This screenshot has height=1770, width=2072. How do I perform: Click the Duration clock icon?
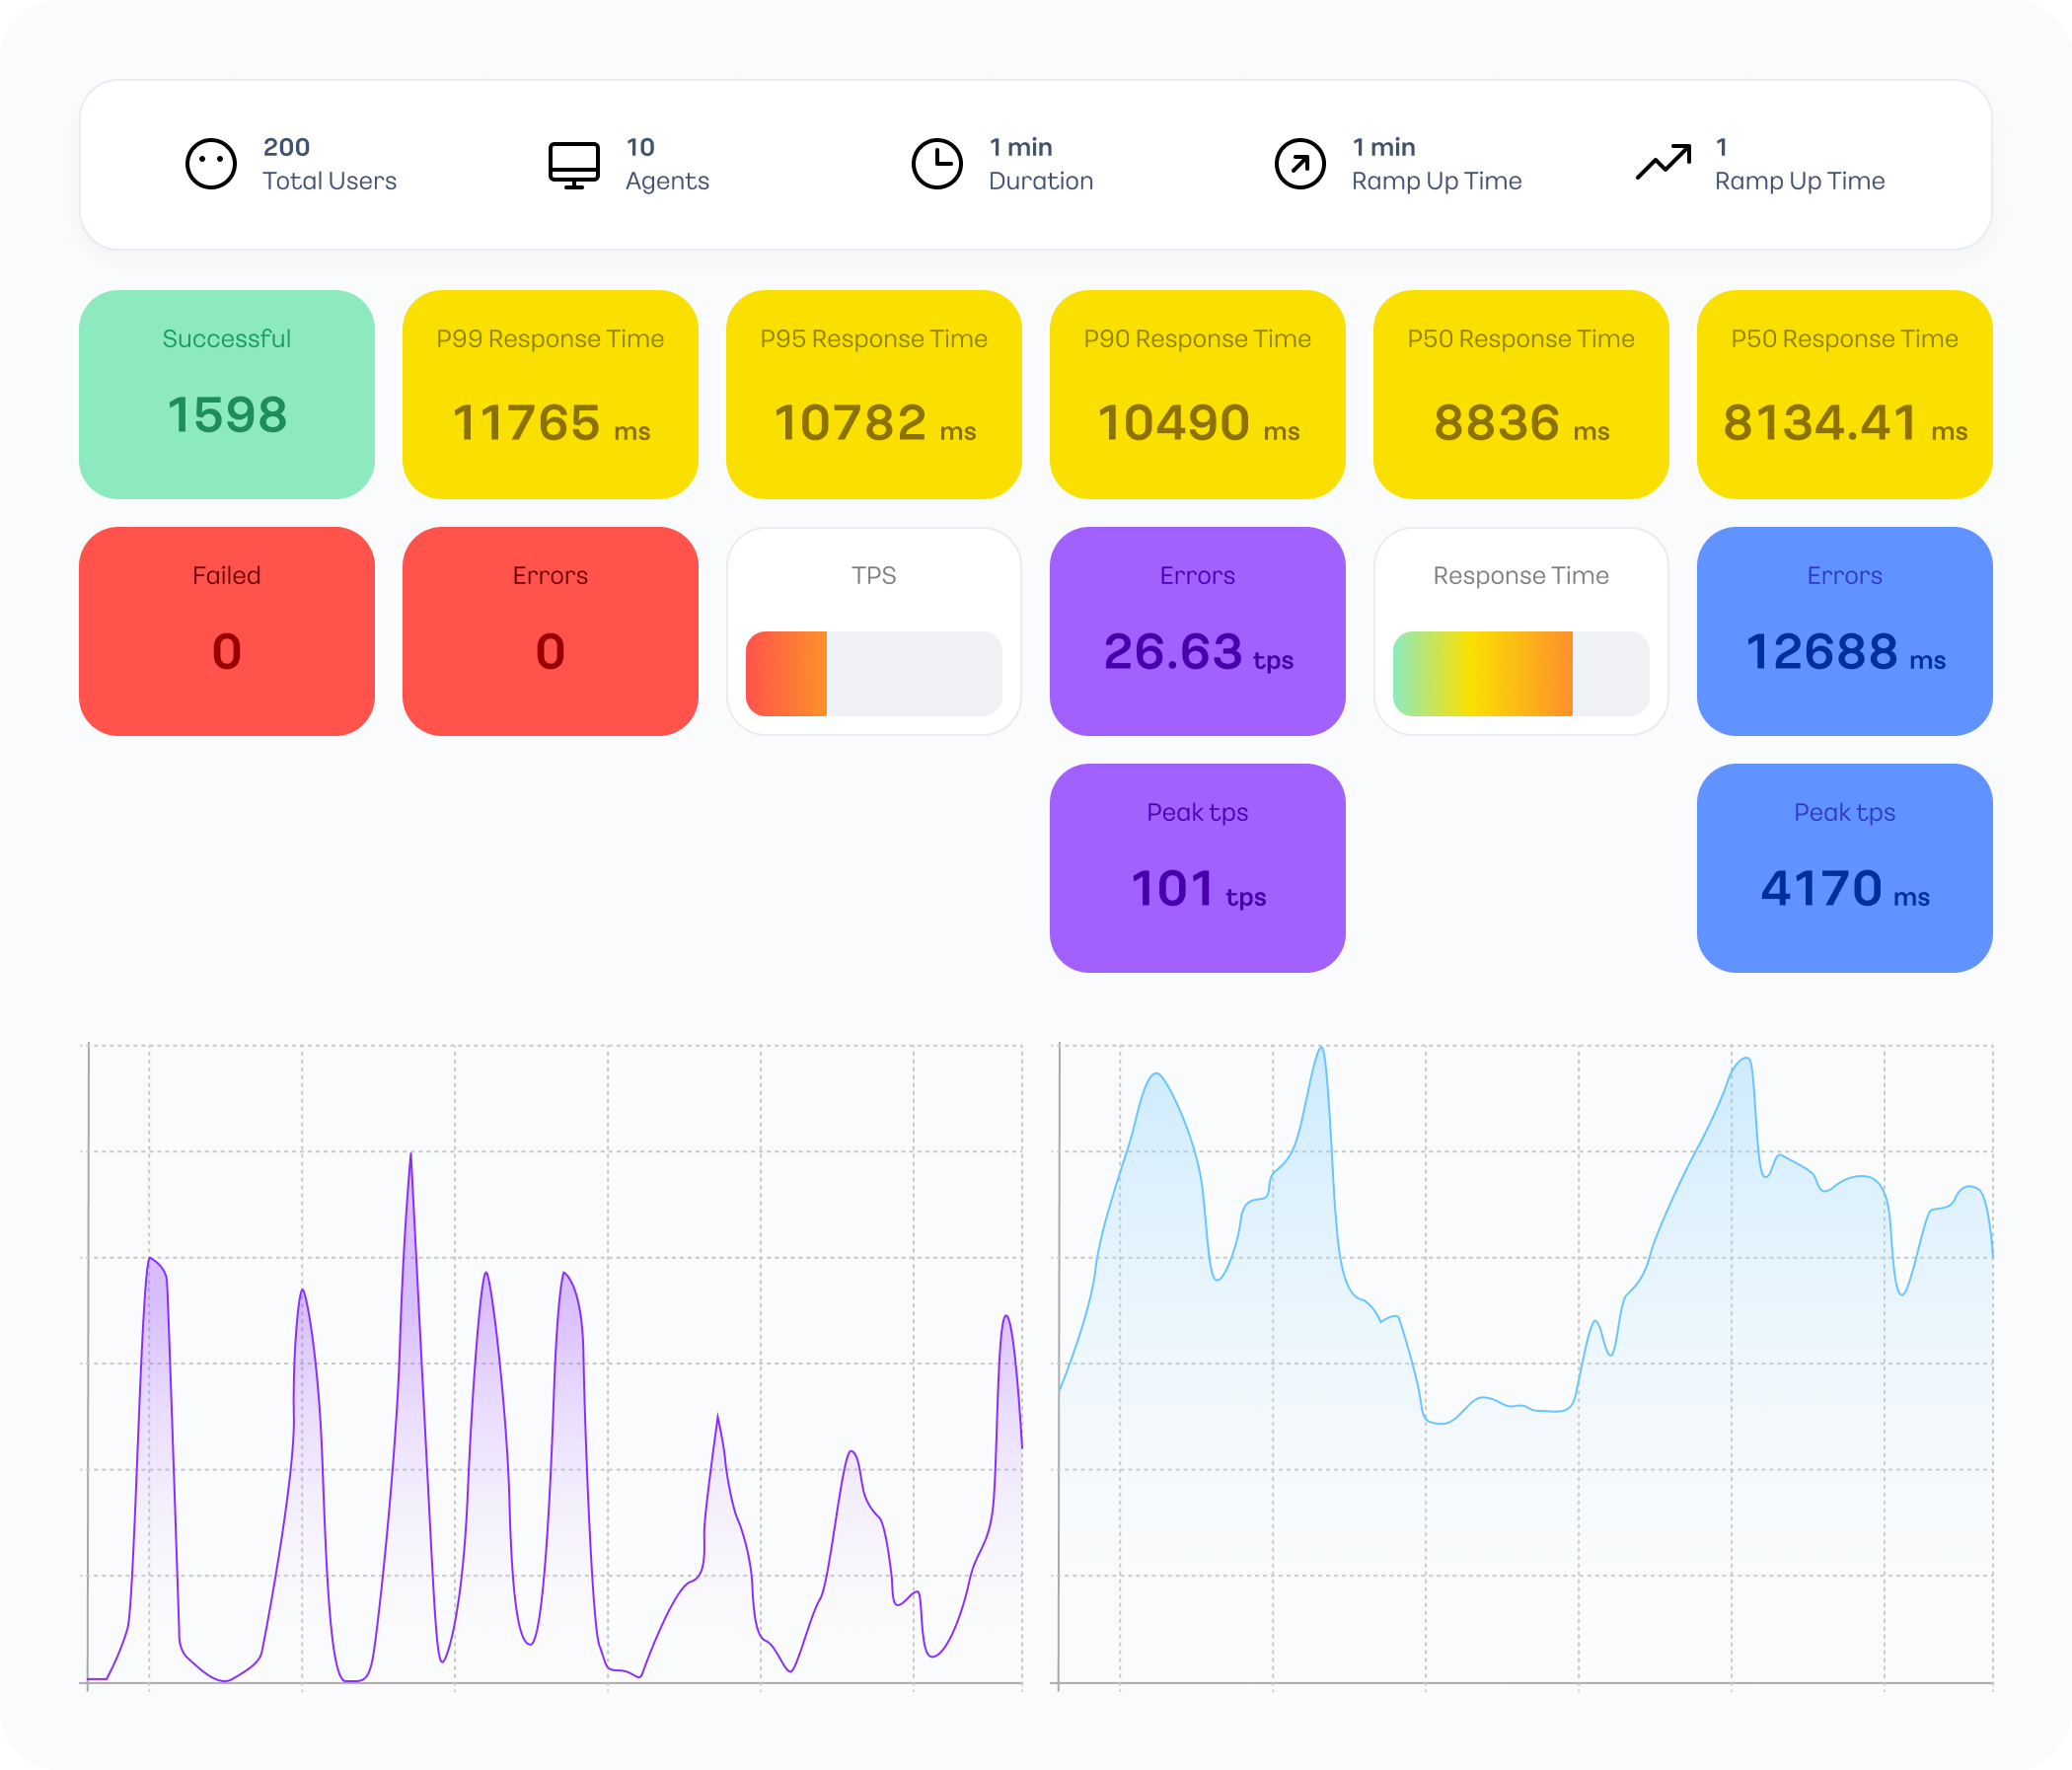(x=937, y=164)
